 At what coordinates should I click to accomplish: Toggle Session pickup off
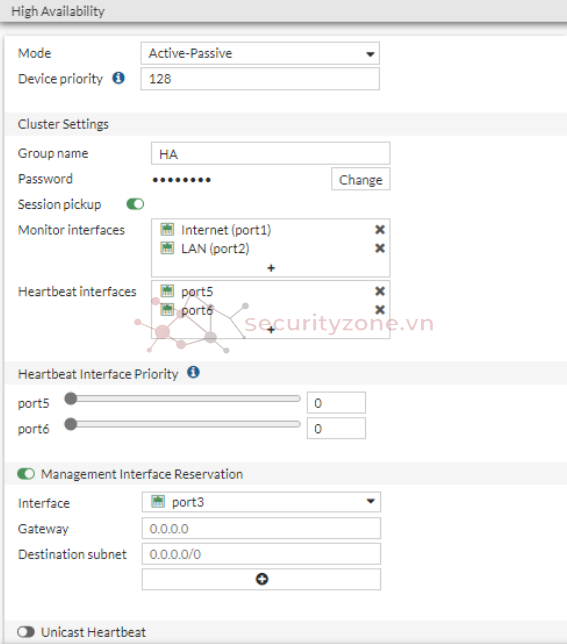(x=135, y=204)
